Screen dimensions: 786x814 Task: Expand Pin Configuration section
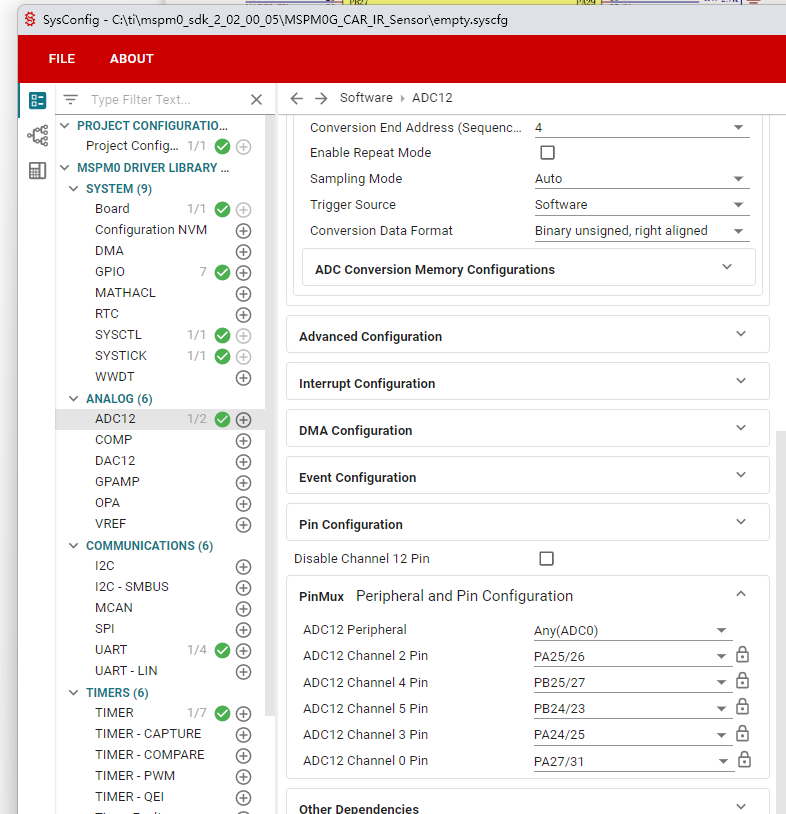tap(527, 523)
